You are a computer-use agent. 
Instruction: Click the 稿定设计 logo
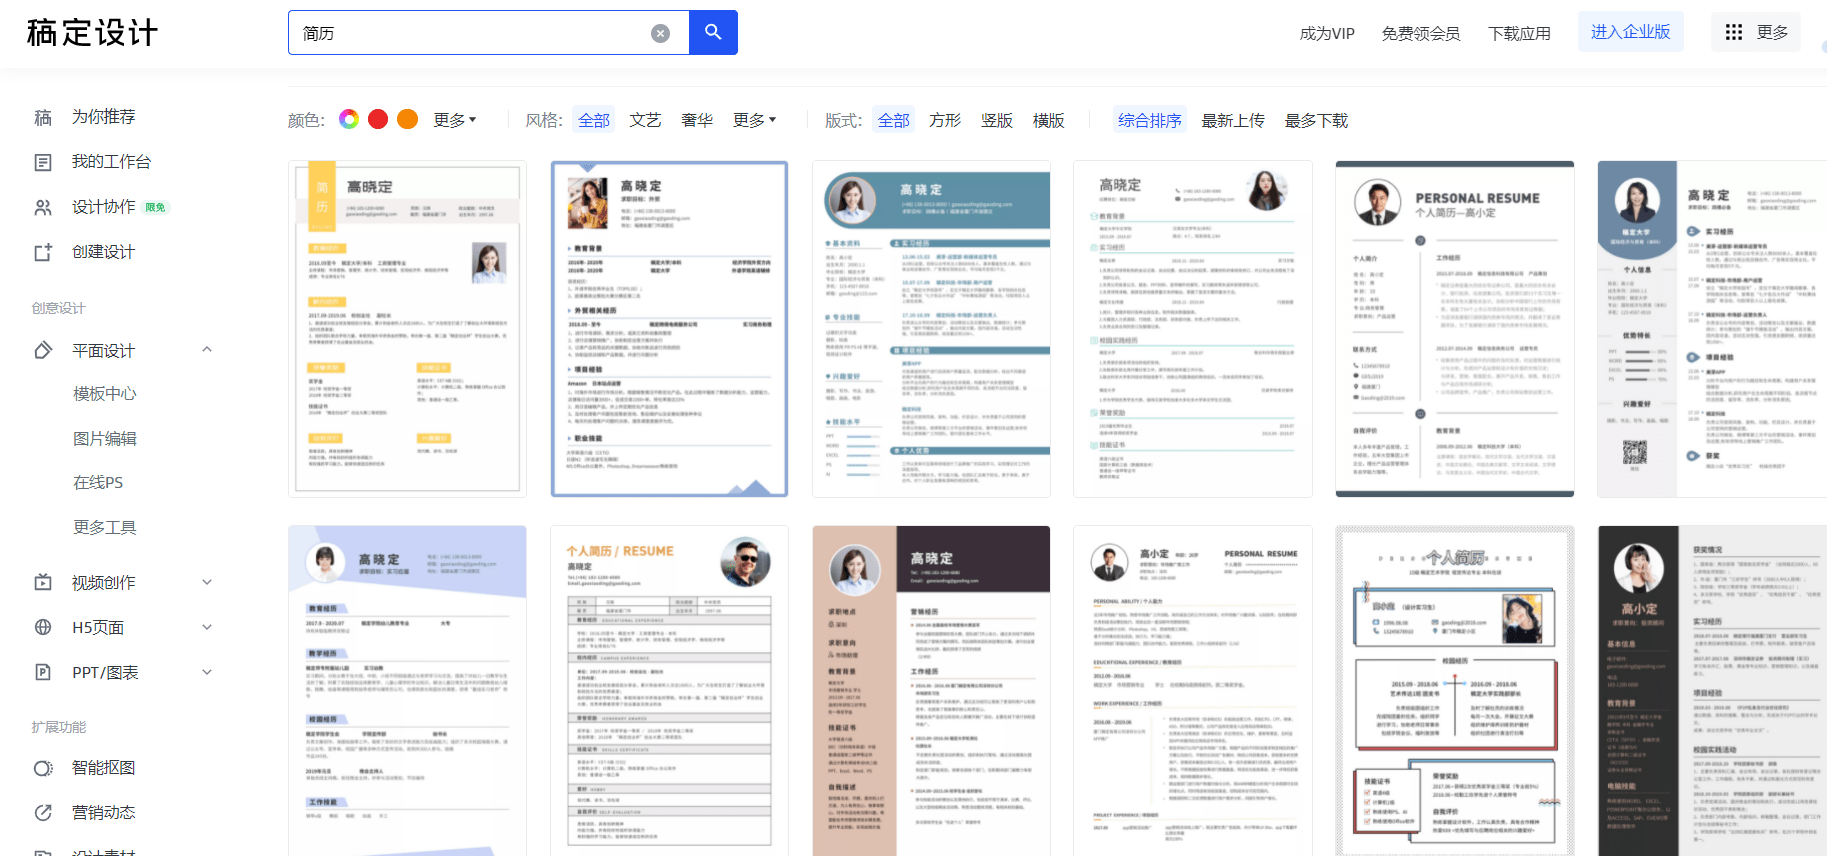point(92,32)
